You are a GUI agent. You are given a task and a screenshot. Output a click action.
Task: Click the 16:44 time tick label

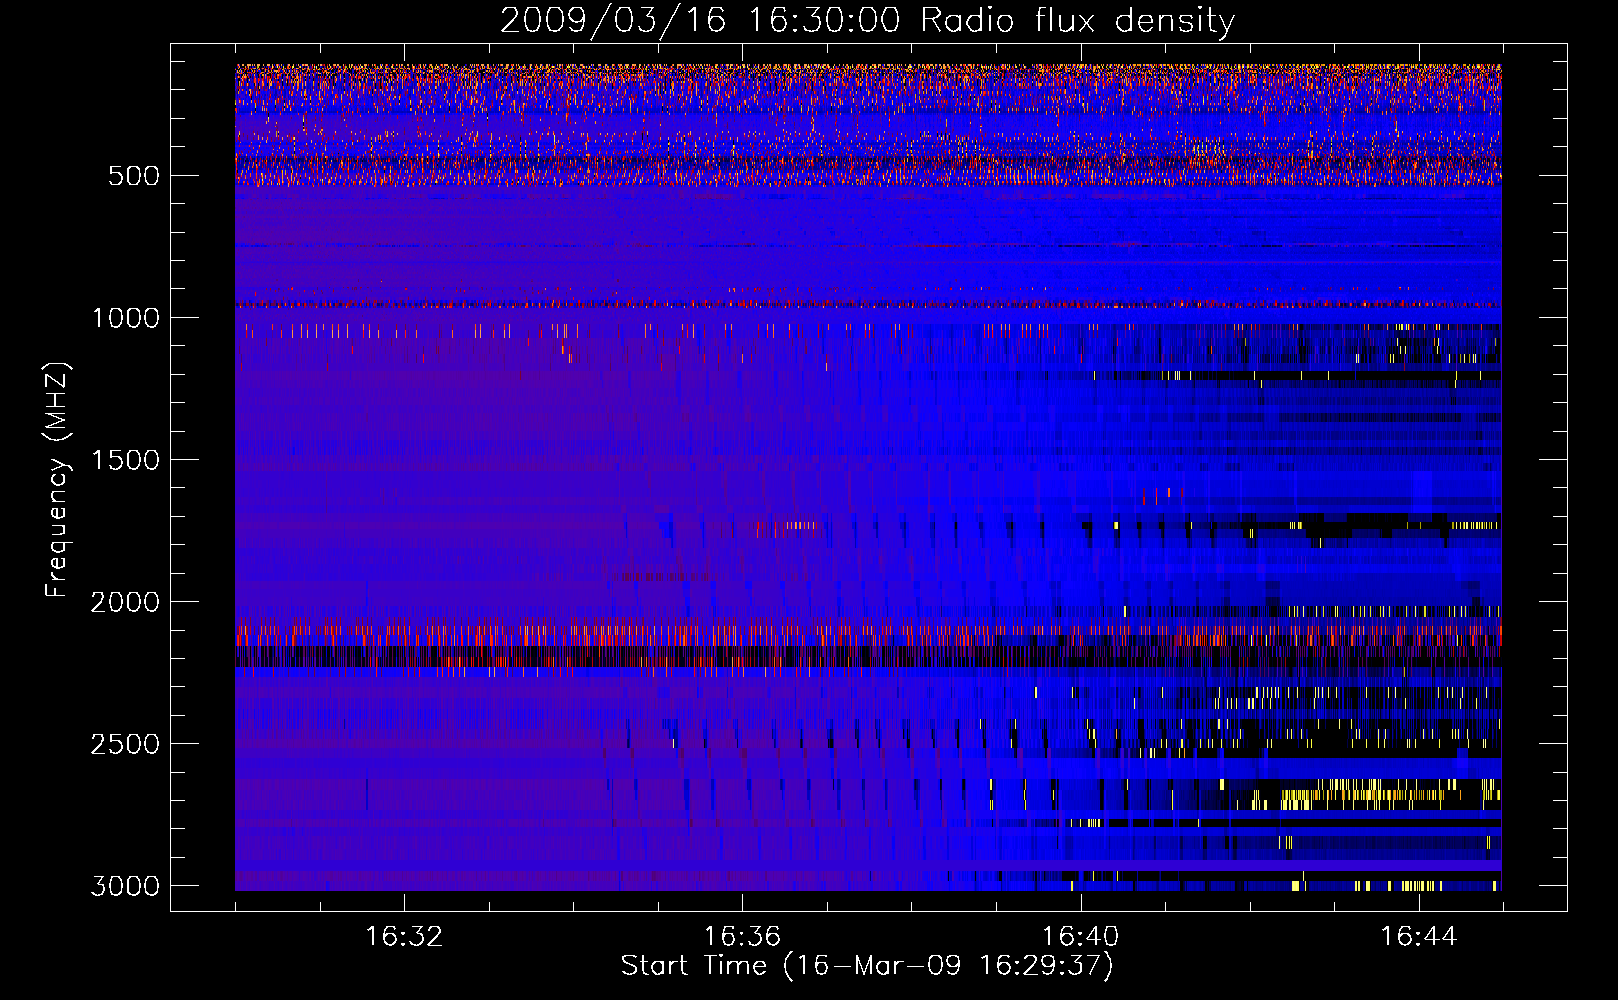tap(1419, 937)
